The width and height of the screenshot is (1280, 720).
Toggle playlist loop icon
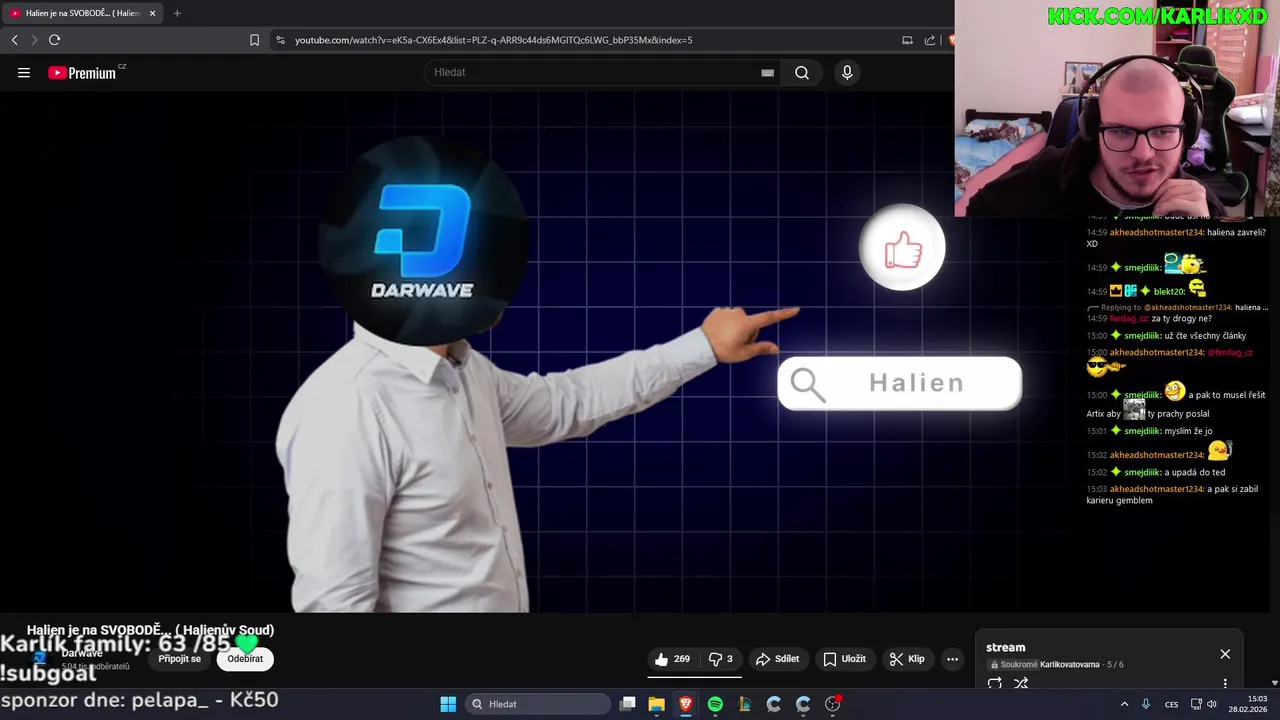tap(995, 684)
